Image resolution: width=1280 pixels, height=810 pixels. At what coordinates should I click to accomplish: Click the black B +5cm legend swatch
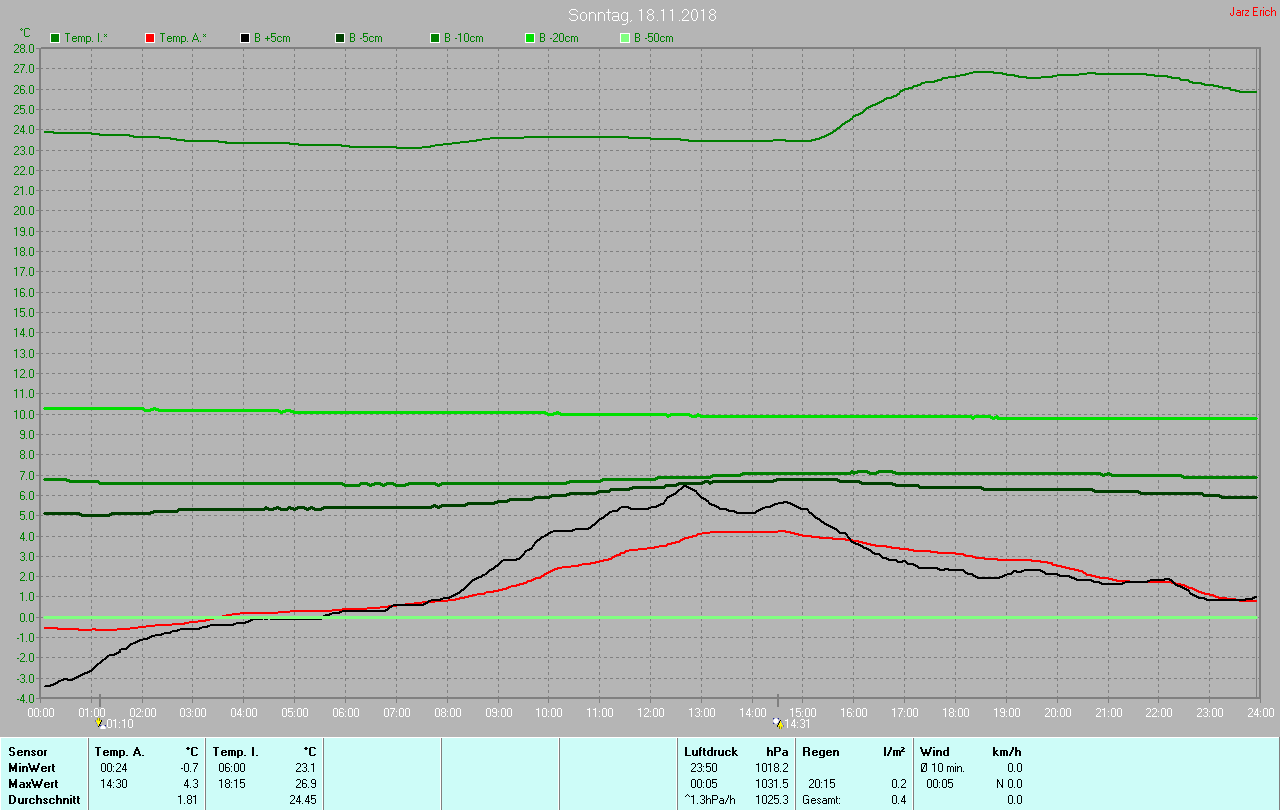[245, 38]
